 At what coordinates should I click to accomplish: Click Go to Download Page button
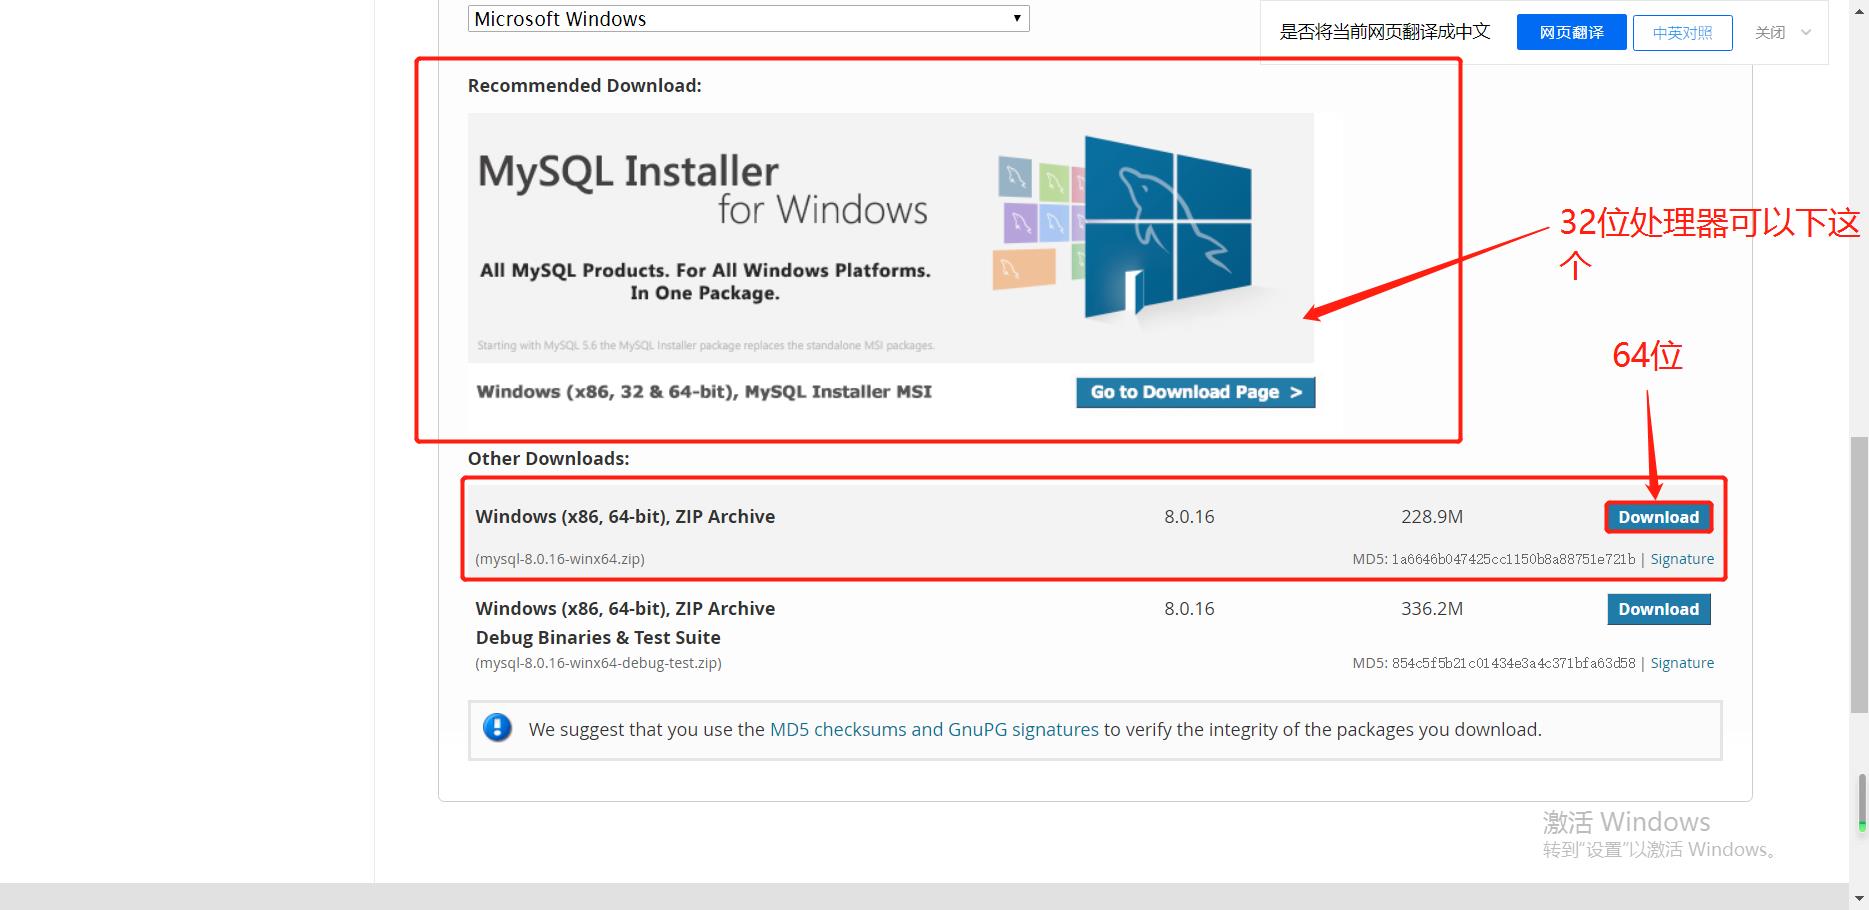point(1195,392)
